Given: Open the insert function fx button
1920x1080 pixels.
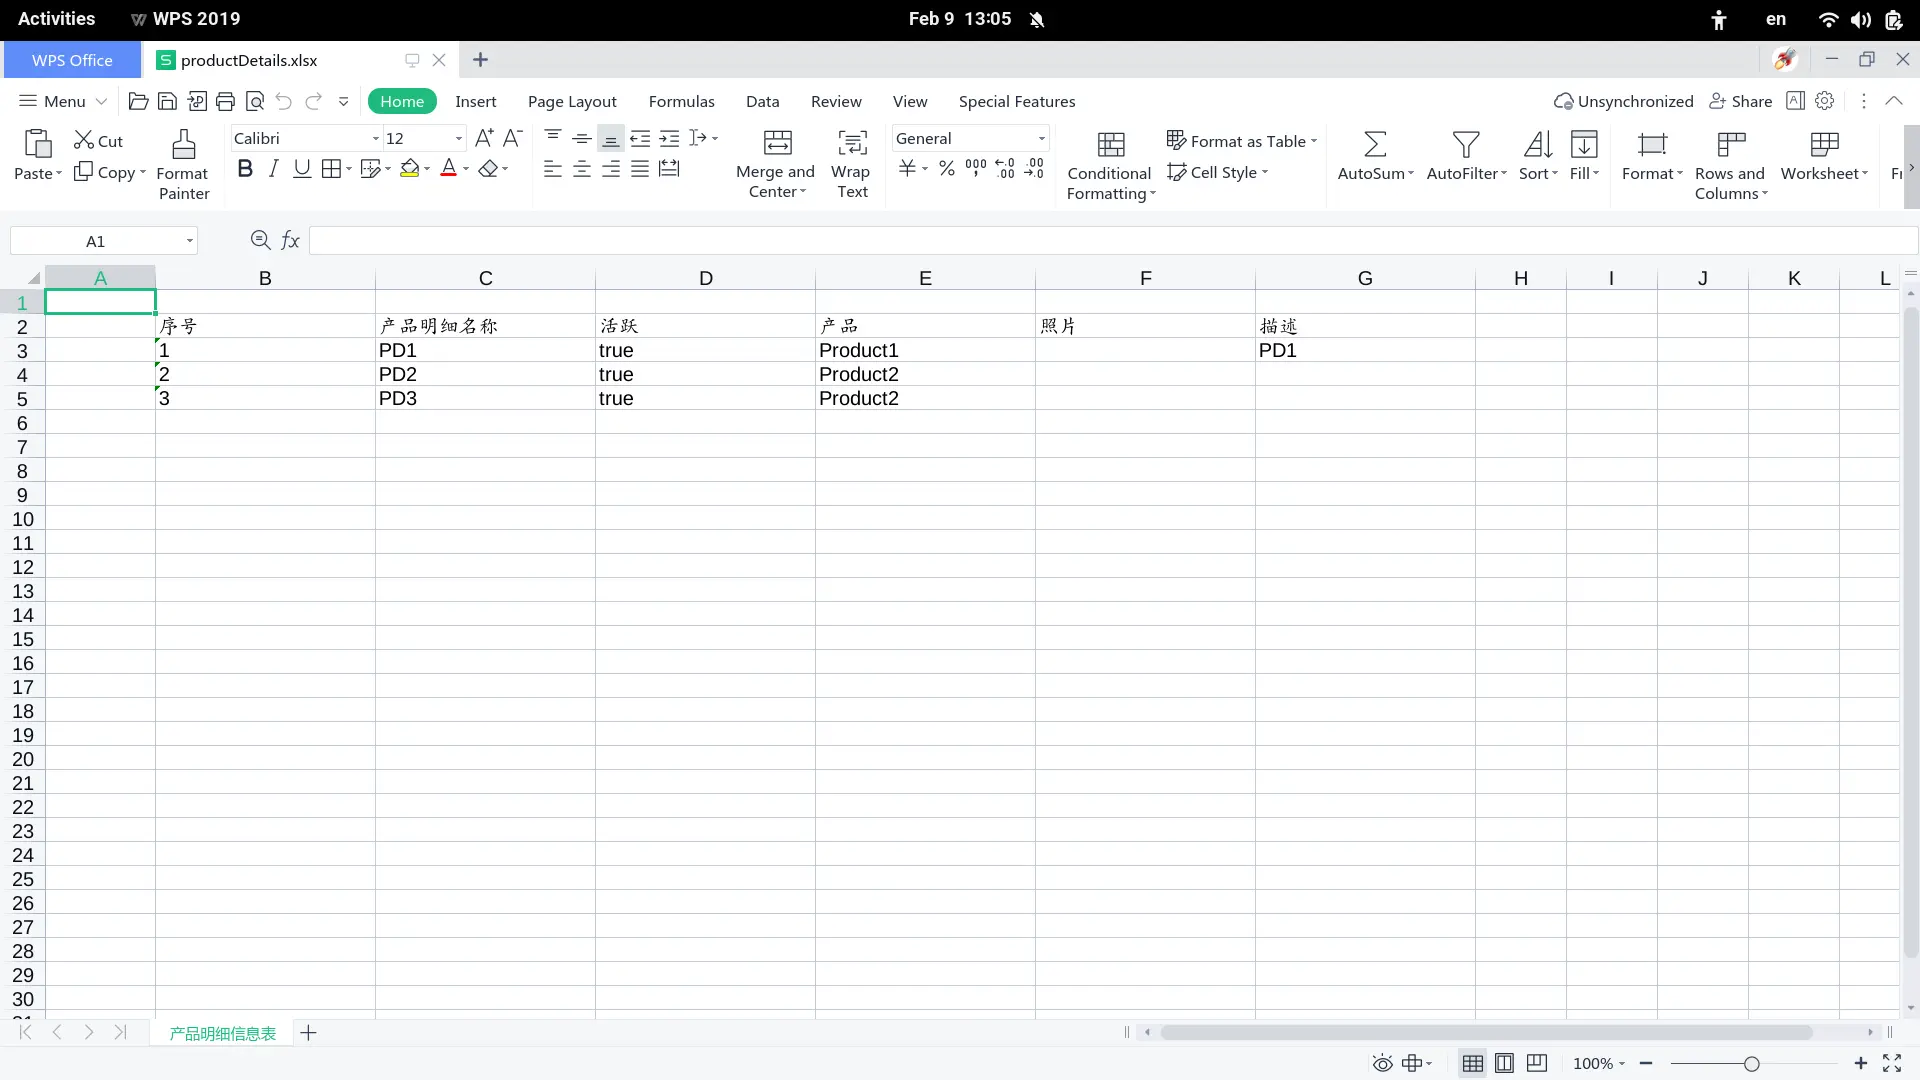Looking at the screenshot, I should (290, 240).
